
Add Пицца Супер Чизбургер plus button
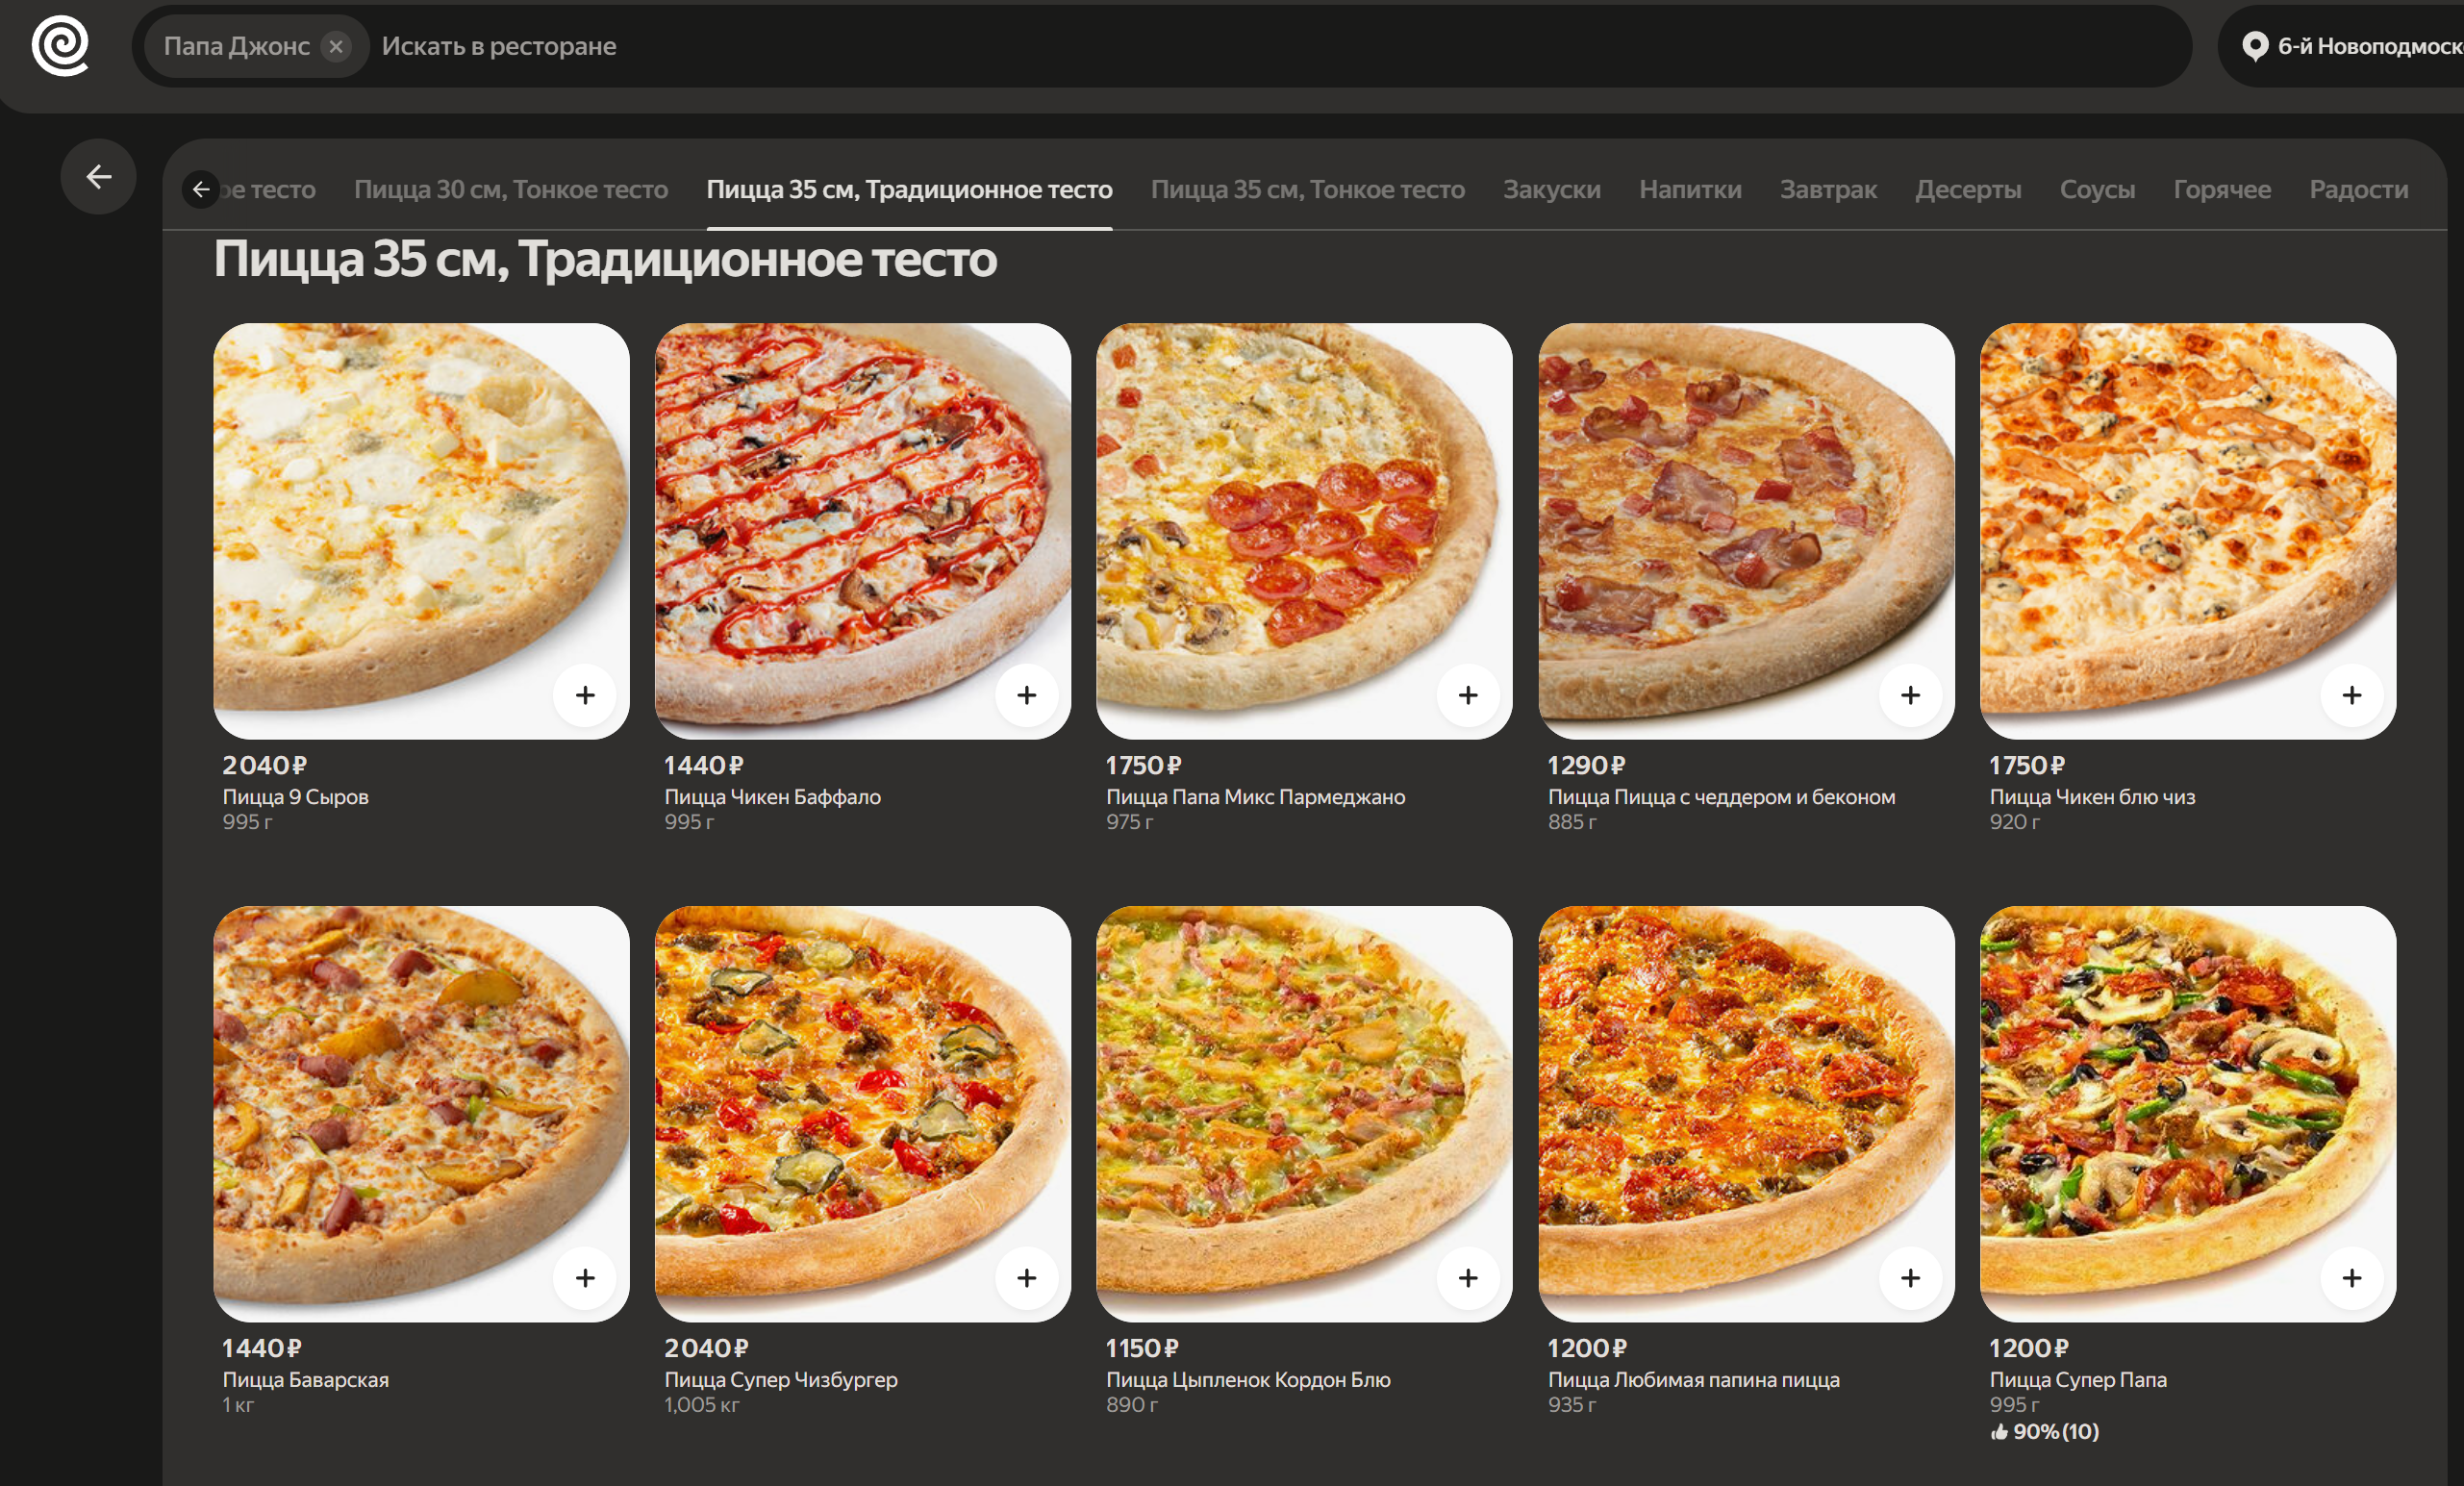[x=1026, y=1277]
